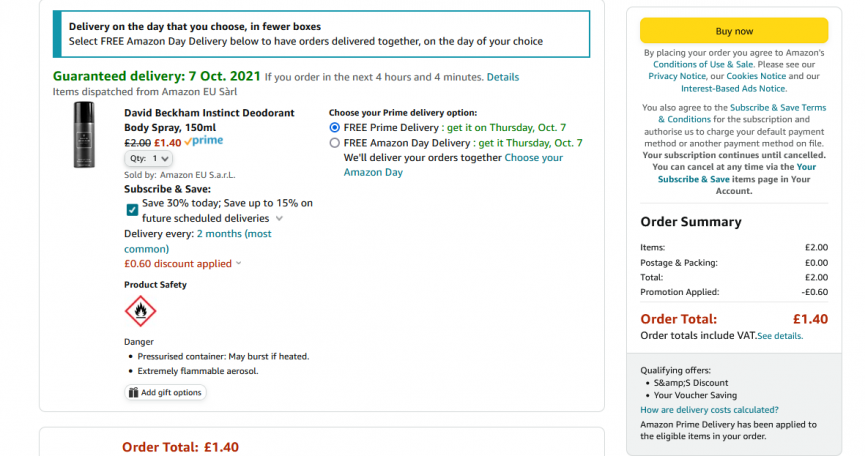Click the flammable hazard warning icon

point(140,311)
